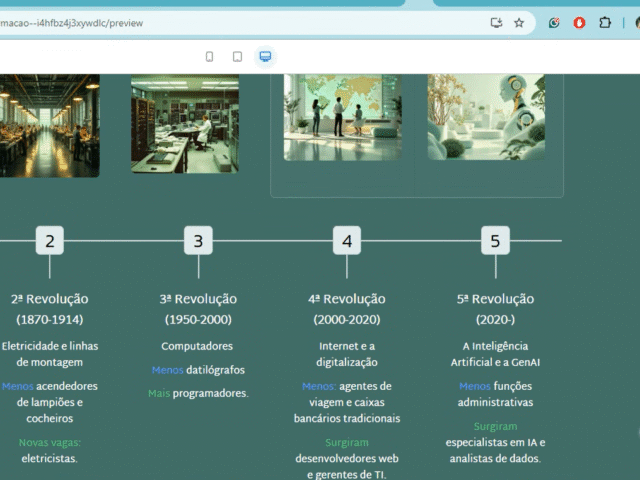Open the browser Extensions puzzle icon
This screenshot has height=480, width=640.
[x=605, y=22]
